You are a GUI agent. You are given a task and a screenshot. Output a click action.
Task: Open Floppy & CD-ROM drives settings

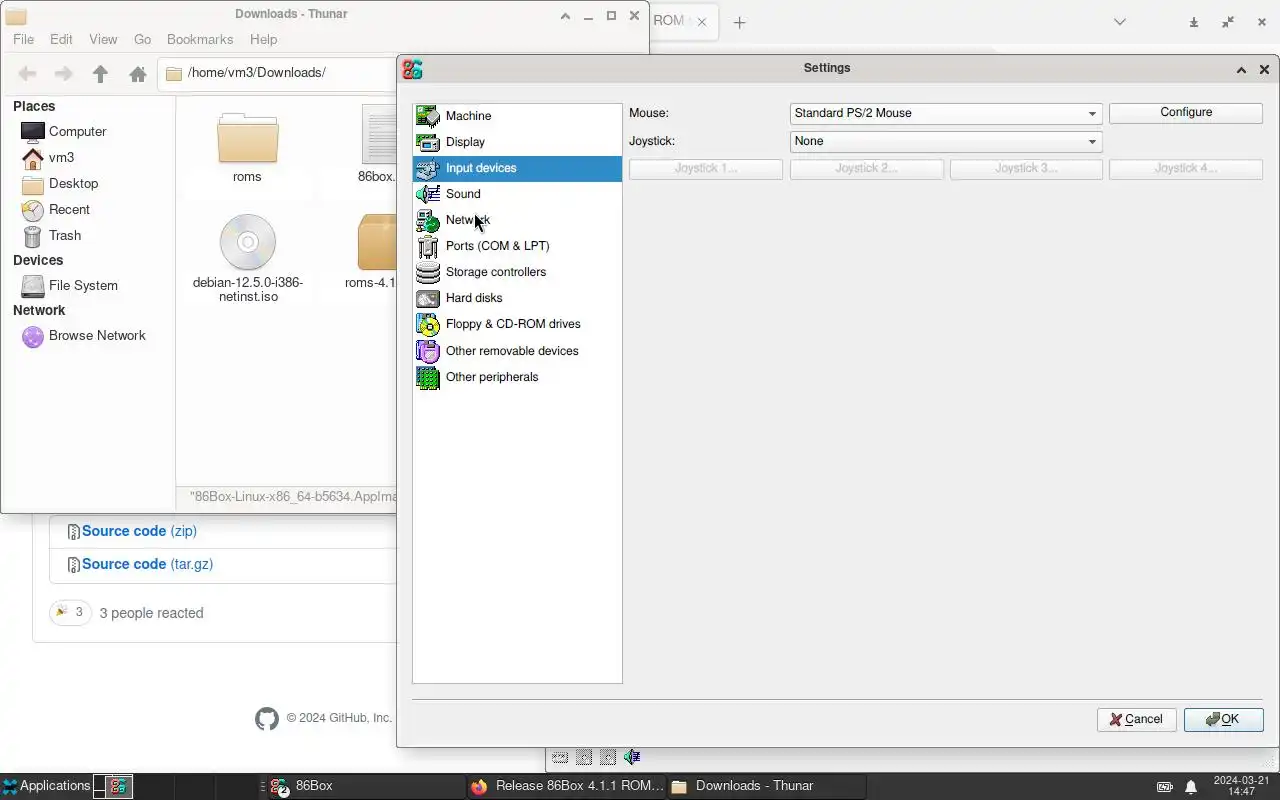[517, 324]
